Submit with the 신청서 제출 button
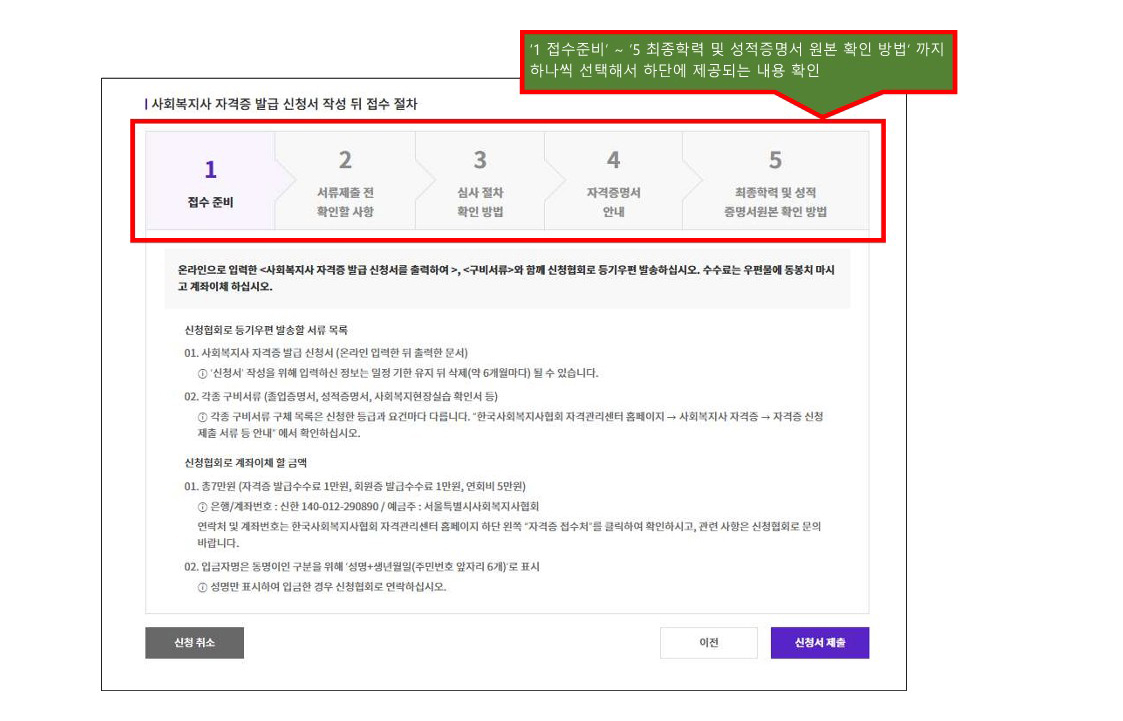The width and height of the screenshot is (1123, 721). pyautogui.click(x=820, y=643)
